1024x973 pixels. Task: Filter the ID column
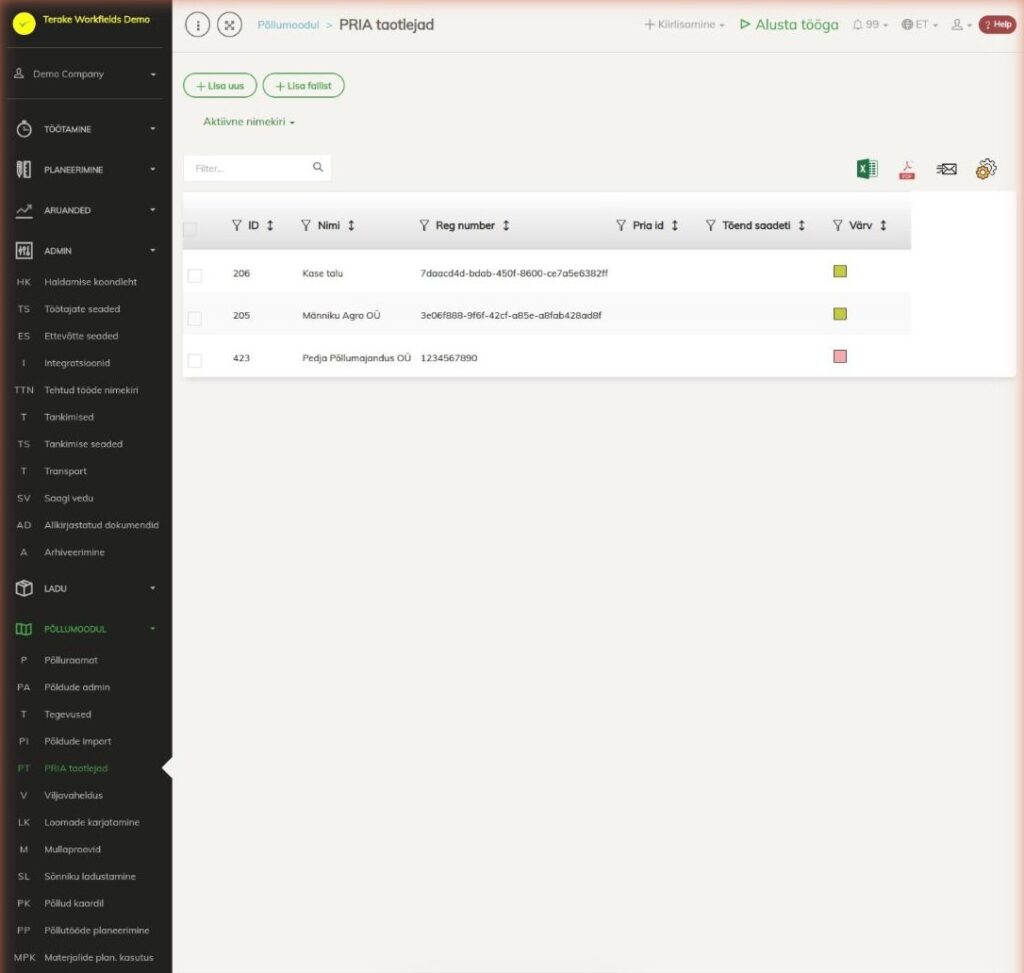pyautogui.click(x=236, y=225)
